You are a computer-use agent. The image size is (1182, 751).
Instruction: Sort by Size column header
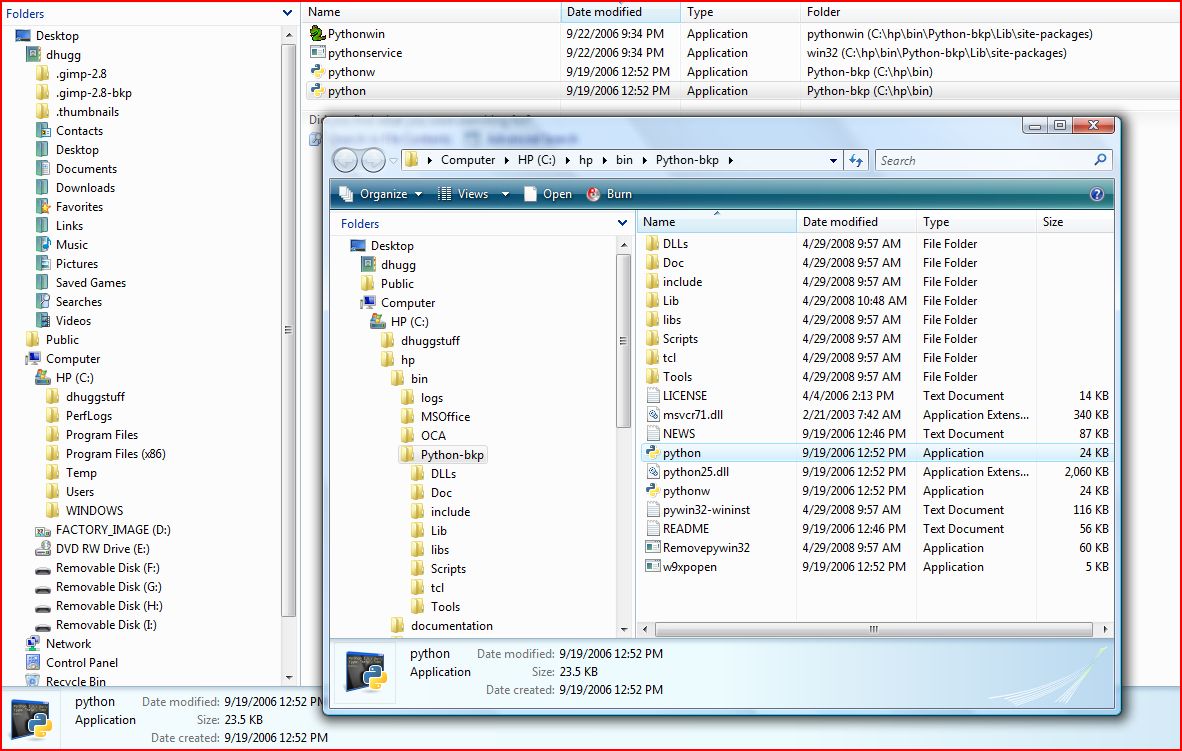[x=1074, y=222]
